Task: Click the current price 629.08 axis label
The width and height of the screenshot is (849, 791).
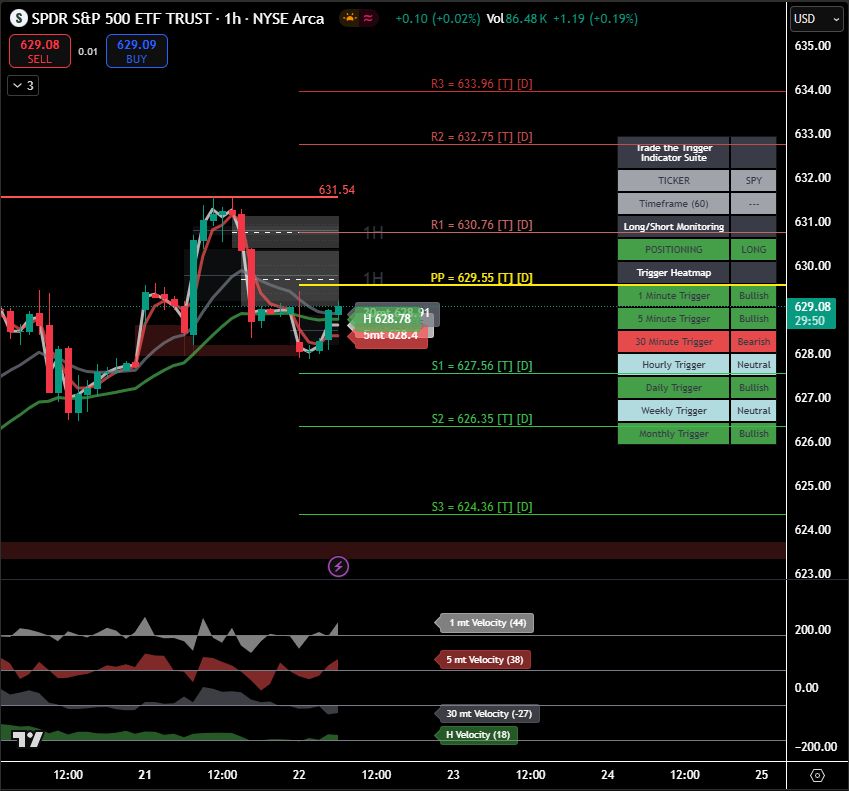Action: 812,313
